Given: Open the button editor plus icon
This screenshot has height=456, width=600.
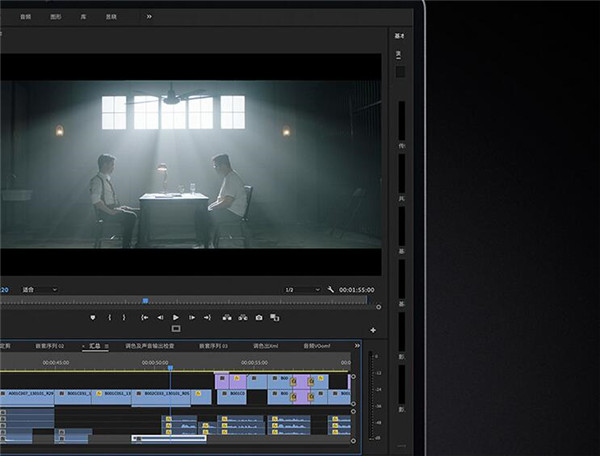Looking at the screenshot, I should pos(373,330).
